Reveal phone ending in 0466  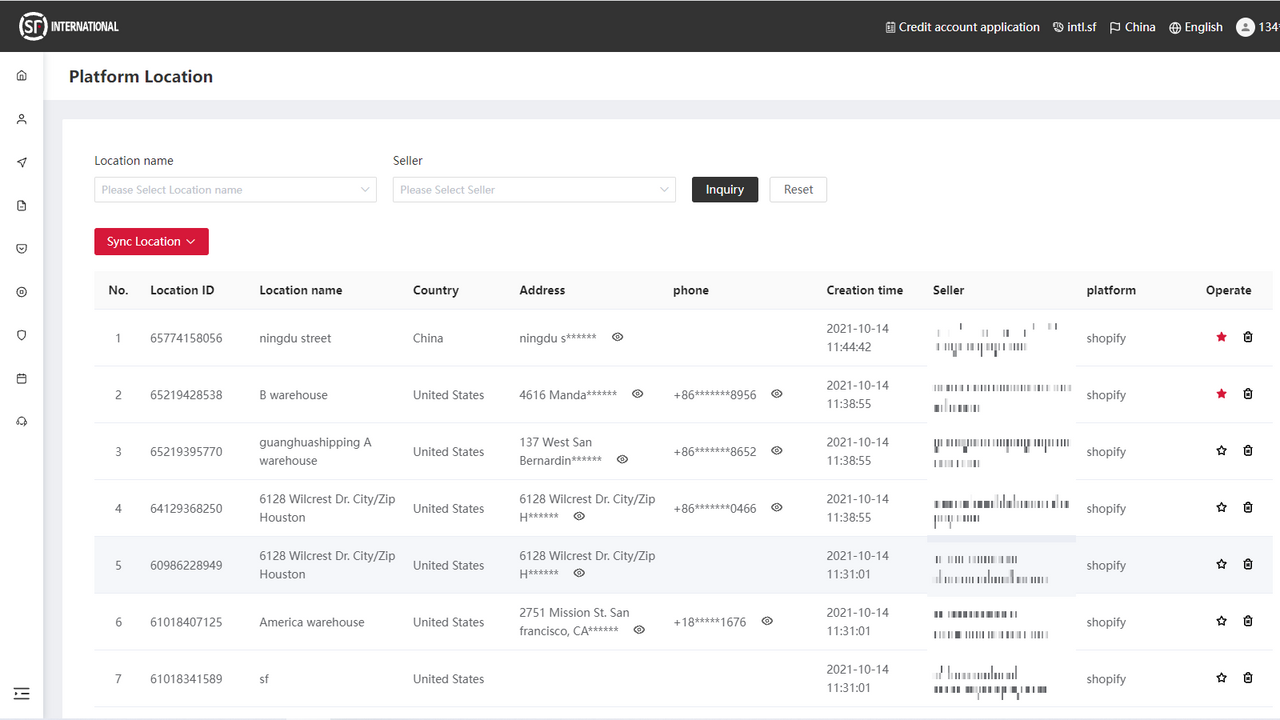click(x=777, y=508)
